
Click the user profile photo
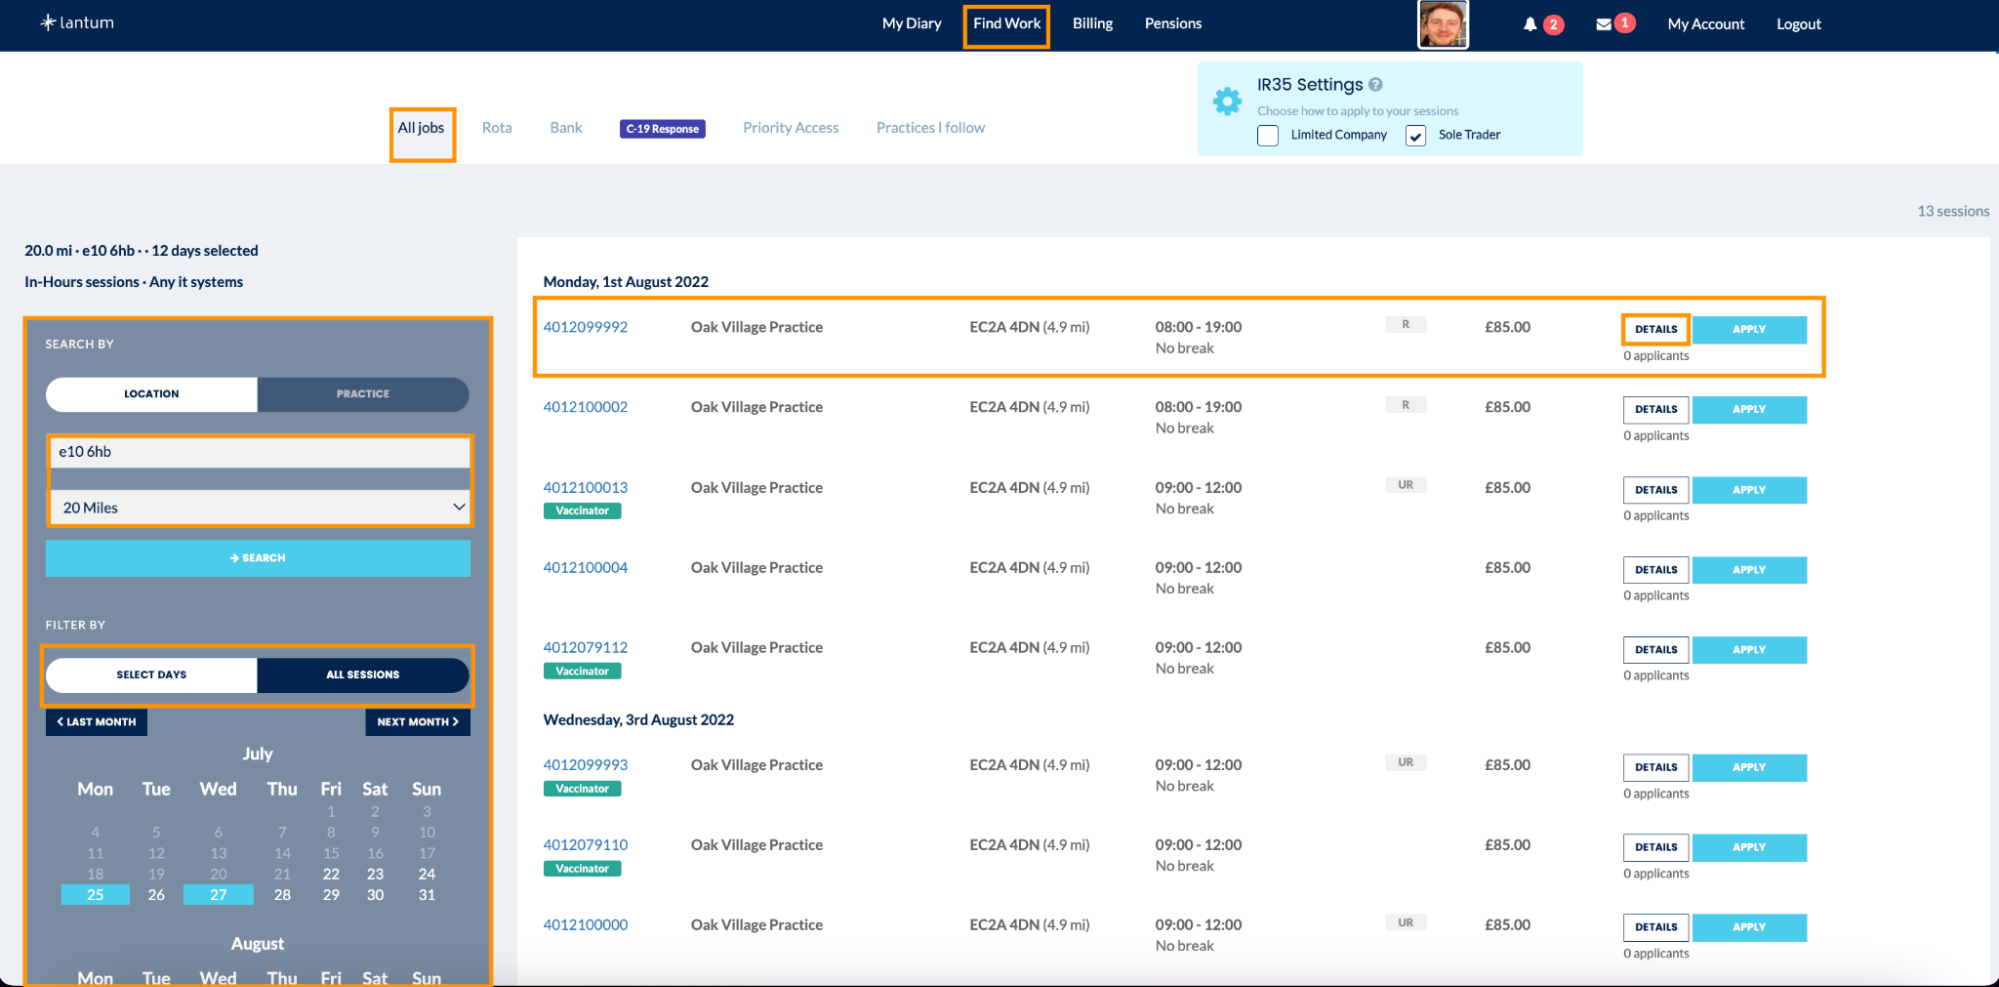1442,24
